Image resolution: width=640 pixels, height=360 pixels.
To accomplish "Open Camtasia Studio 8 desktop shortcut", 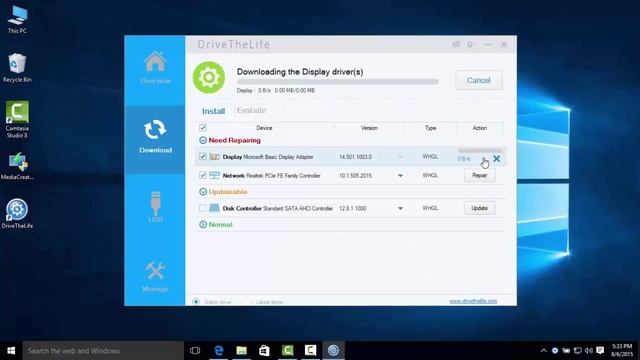I will (17, 119).
